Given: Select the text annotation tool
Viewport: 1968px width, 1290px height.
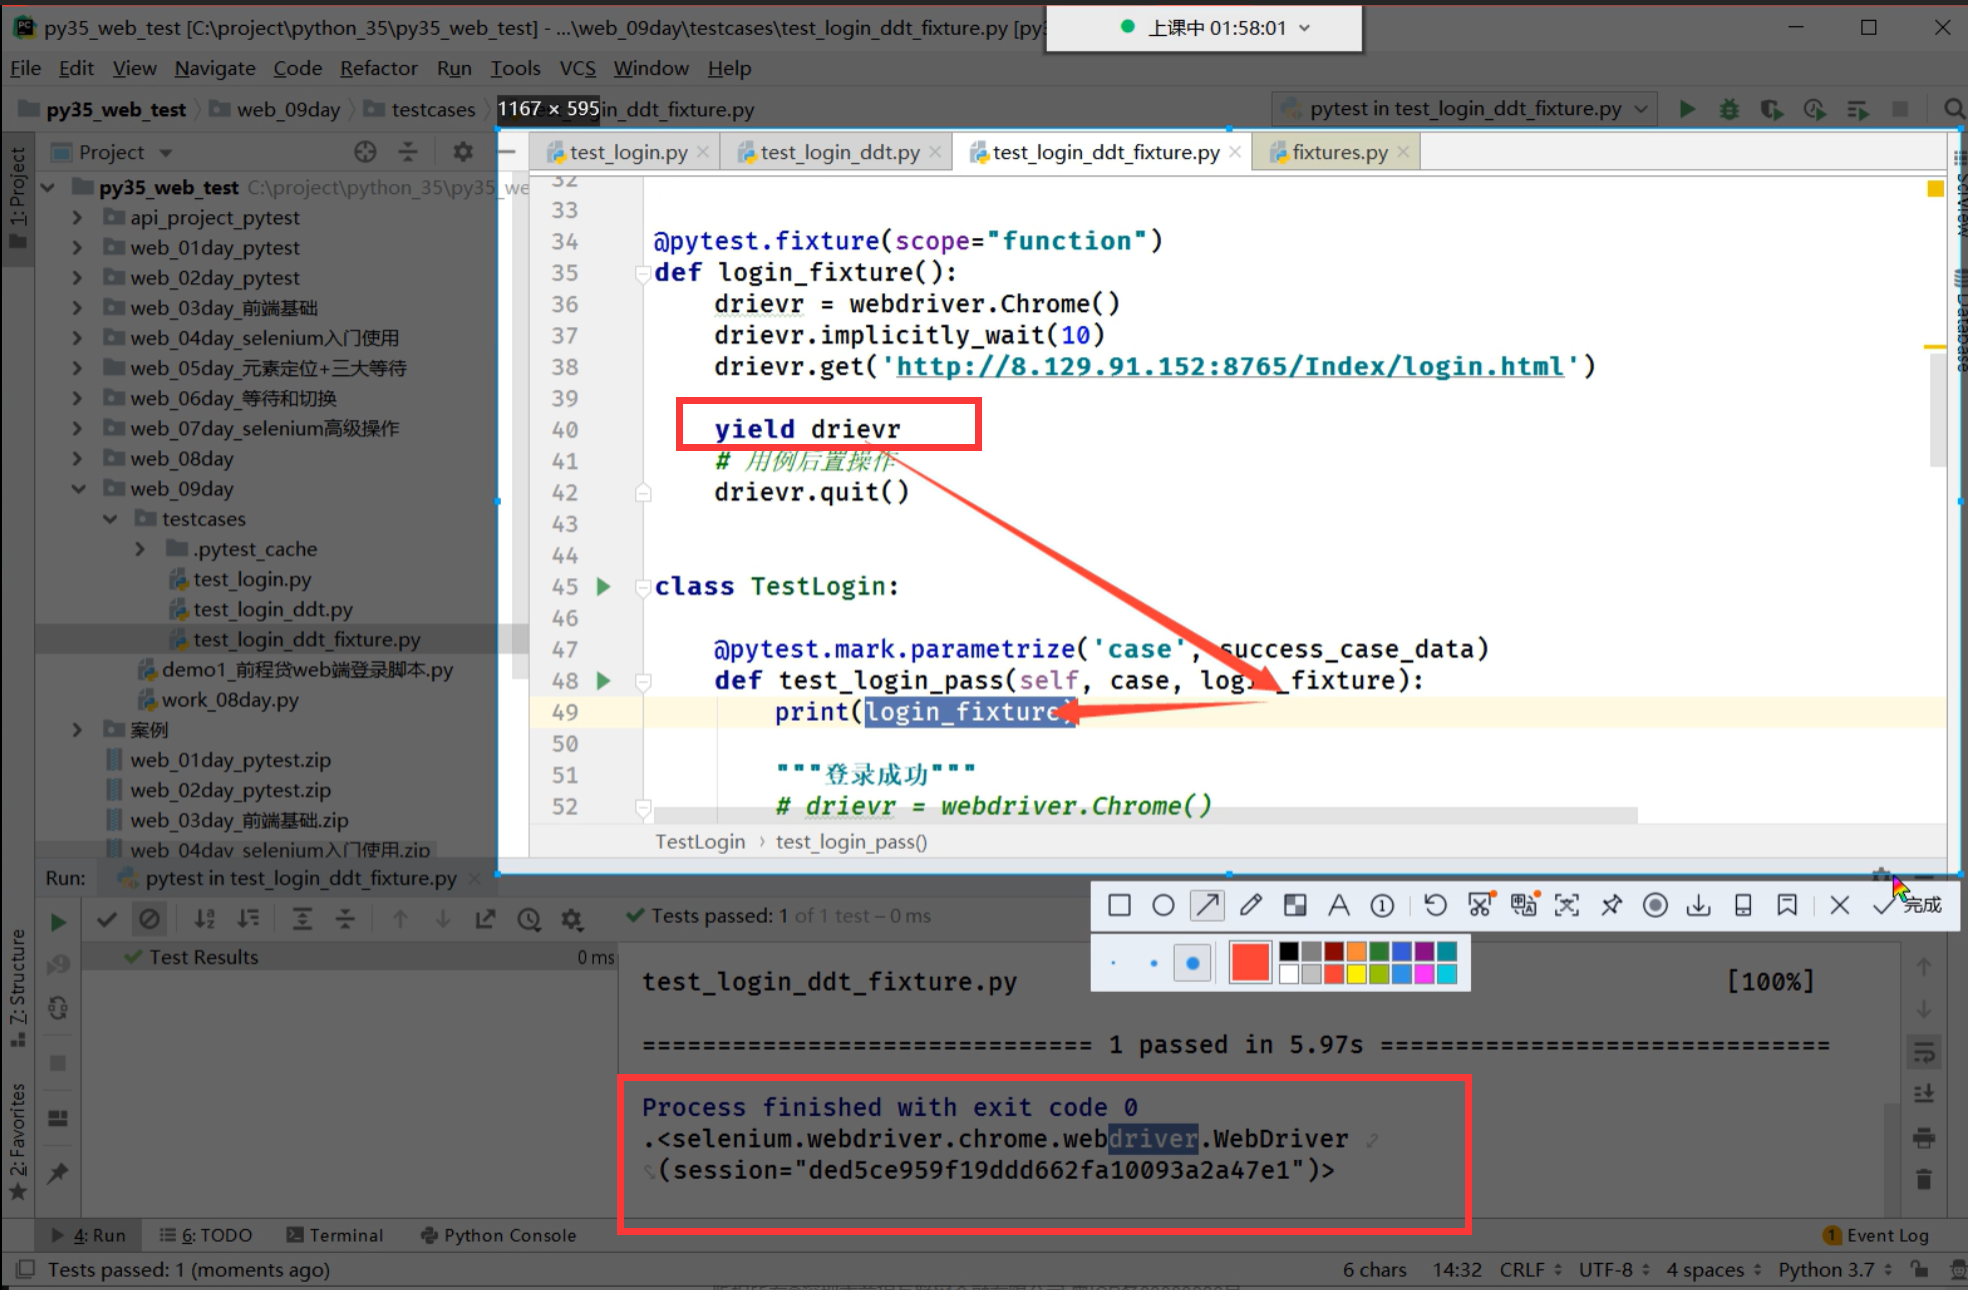Looking at the screenshot, I should click(1338, 906).
